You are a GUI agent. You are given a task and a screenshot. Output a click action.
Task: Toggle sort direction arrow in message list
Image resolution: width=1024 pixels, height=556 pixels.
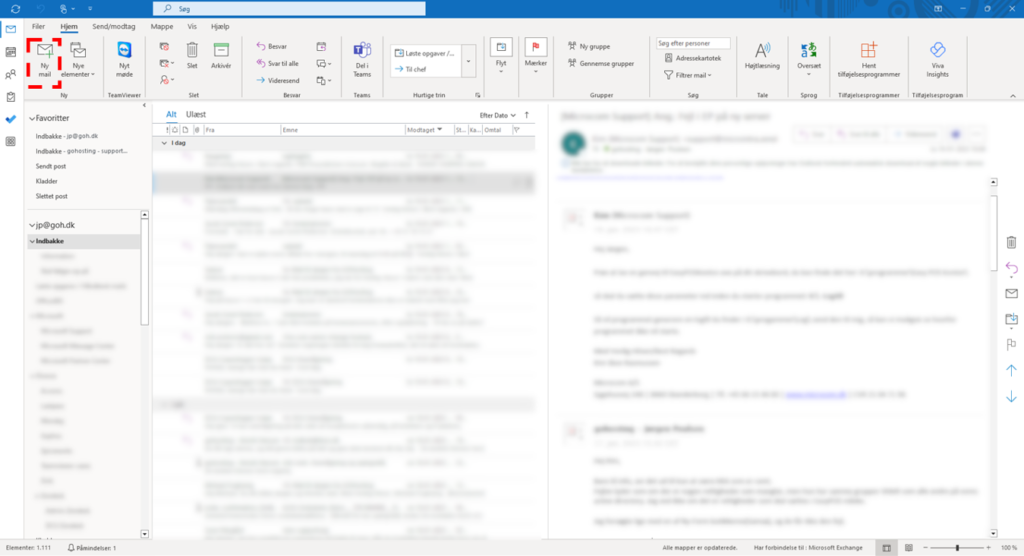527,115
